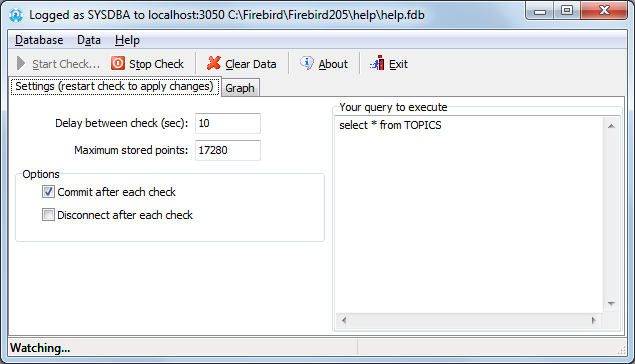Enable Disconnect after each check
Viewport: 635px width, 364px height.
click(x=48, y=215)
